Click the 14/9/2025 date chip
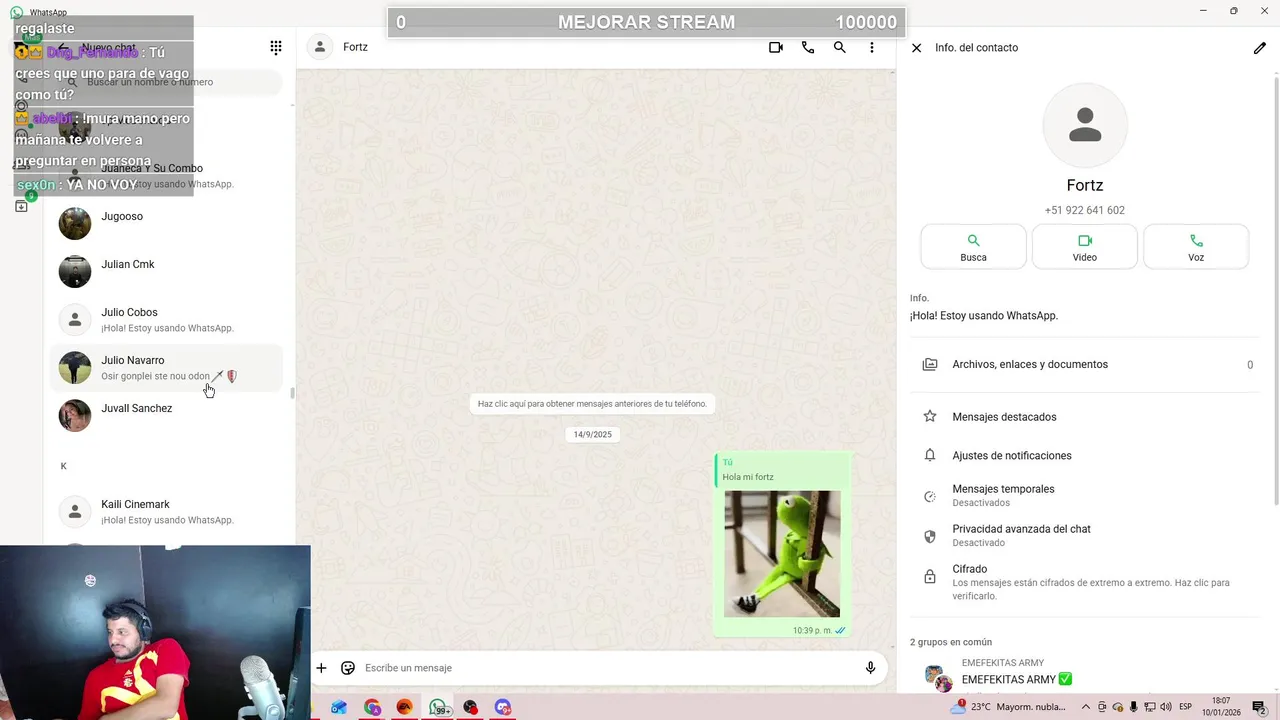1280x720 pixels. point(593,435)
